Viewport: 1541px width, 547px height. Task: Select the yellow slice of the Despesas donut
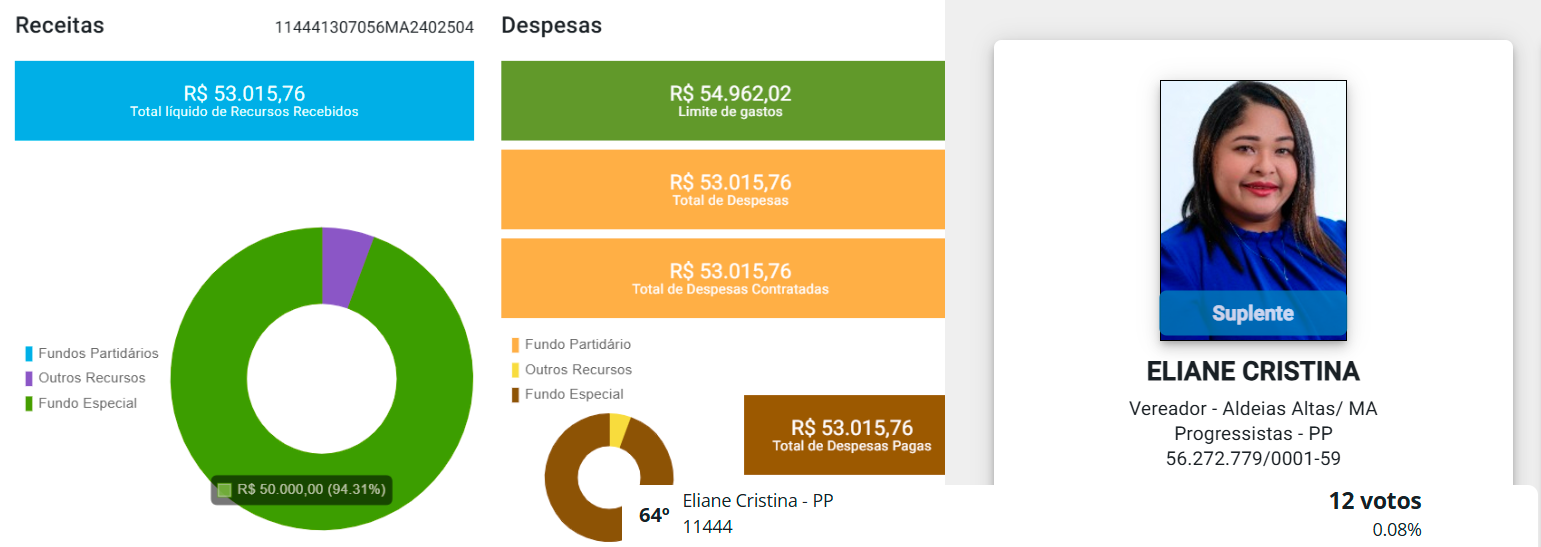pyautogui.click(x=619, y=430)
